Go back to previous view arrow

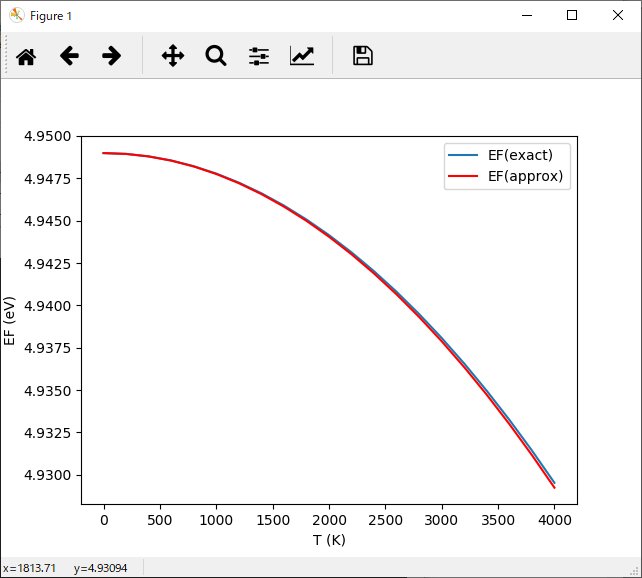click(x=69, y=56)
